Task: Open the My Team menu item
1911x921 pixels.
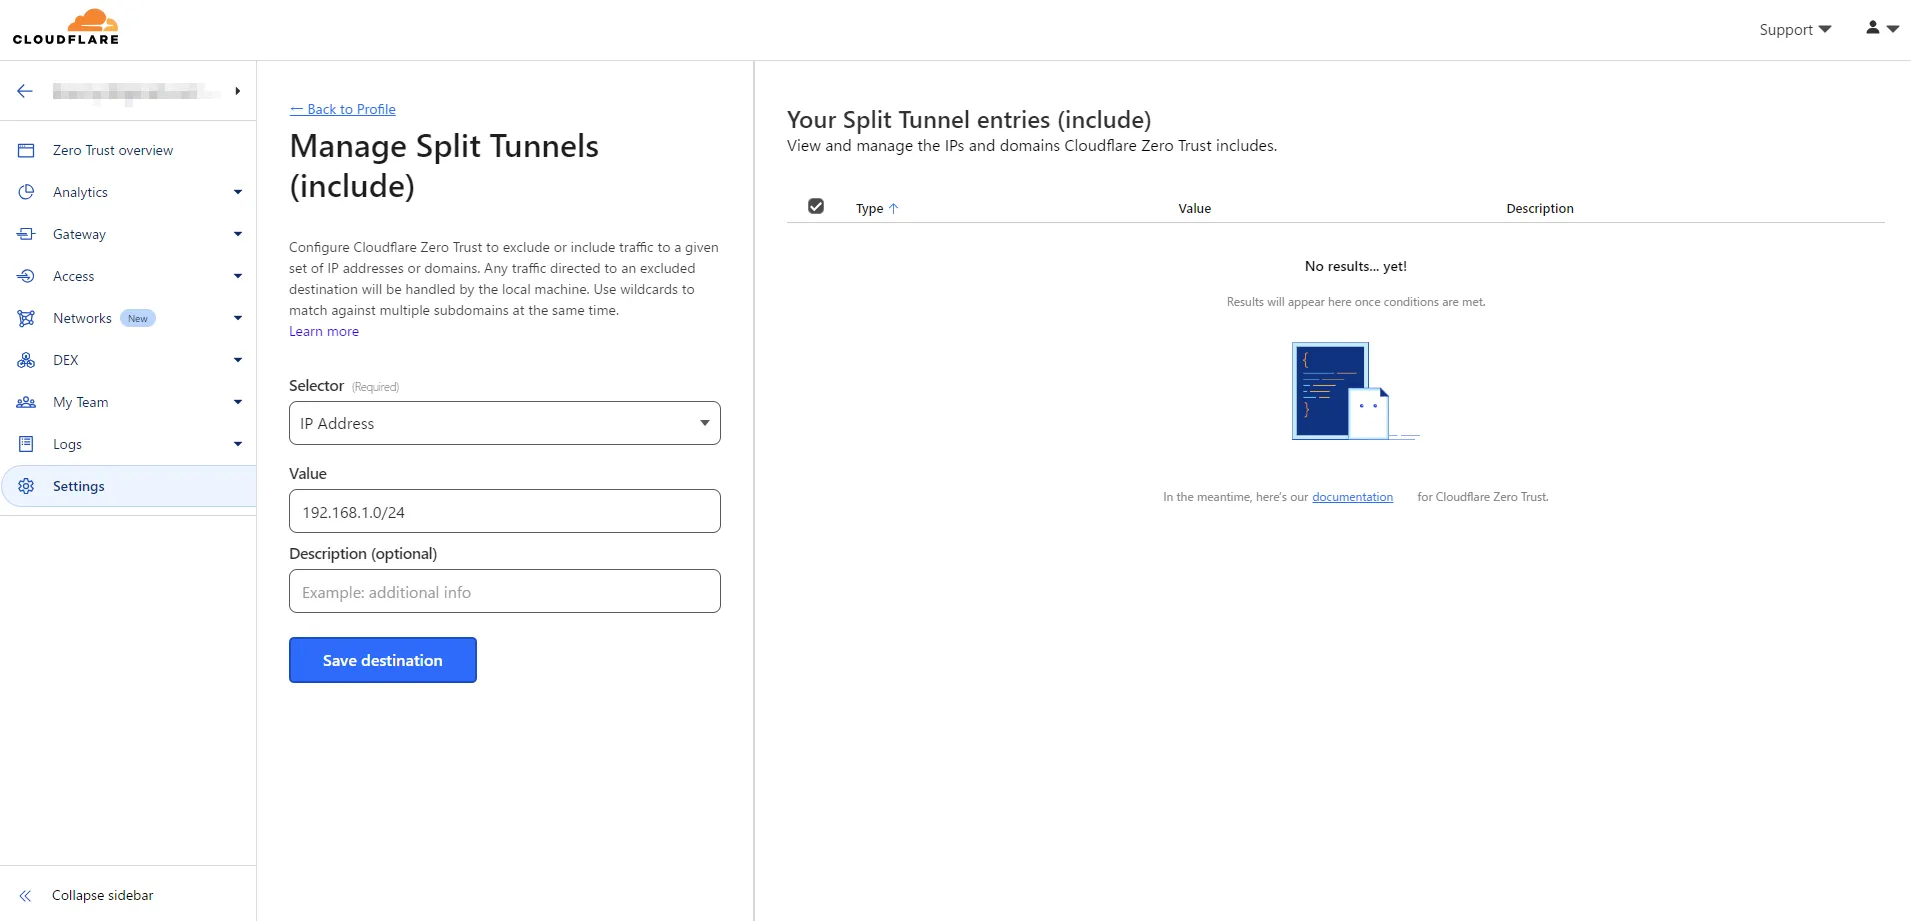Action: pos(80,402)
